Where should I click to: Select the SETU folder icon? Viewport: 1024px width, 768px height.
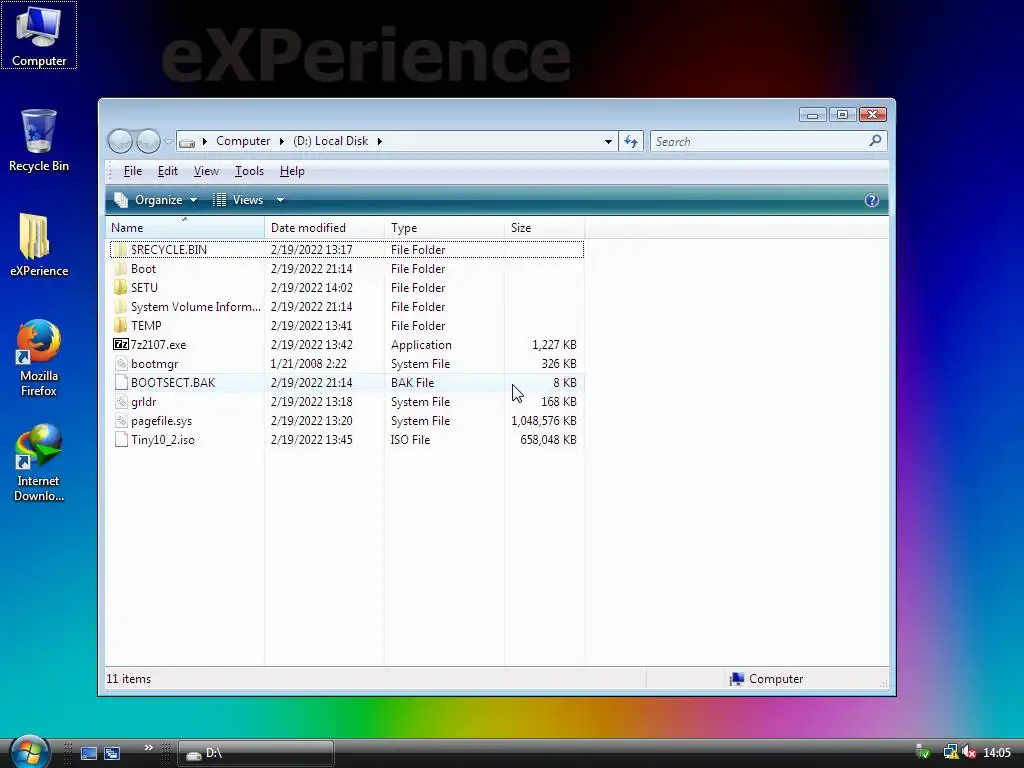pos(121,287)
